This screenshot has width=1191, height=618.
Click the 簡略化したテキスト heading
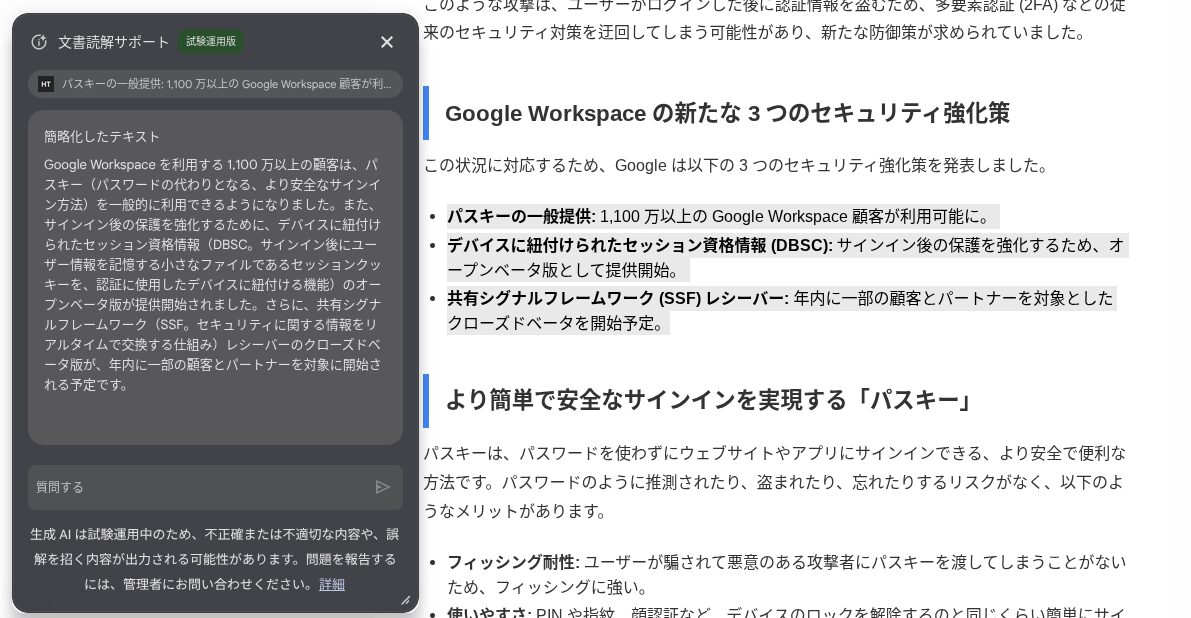click(x=102, y=137)
